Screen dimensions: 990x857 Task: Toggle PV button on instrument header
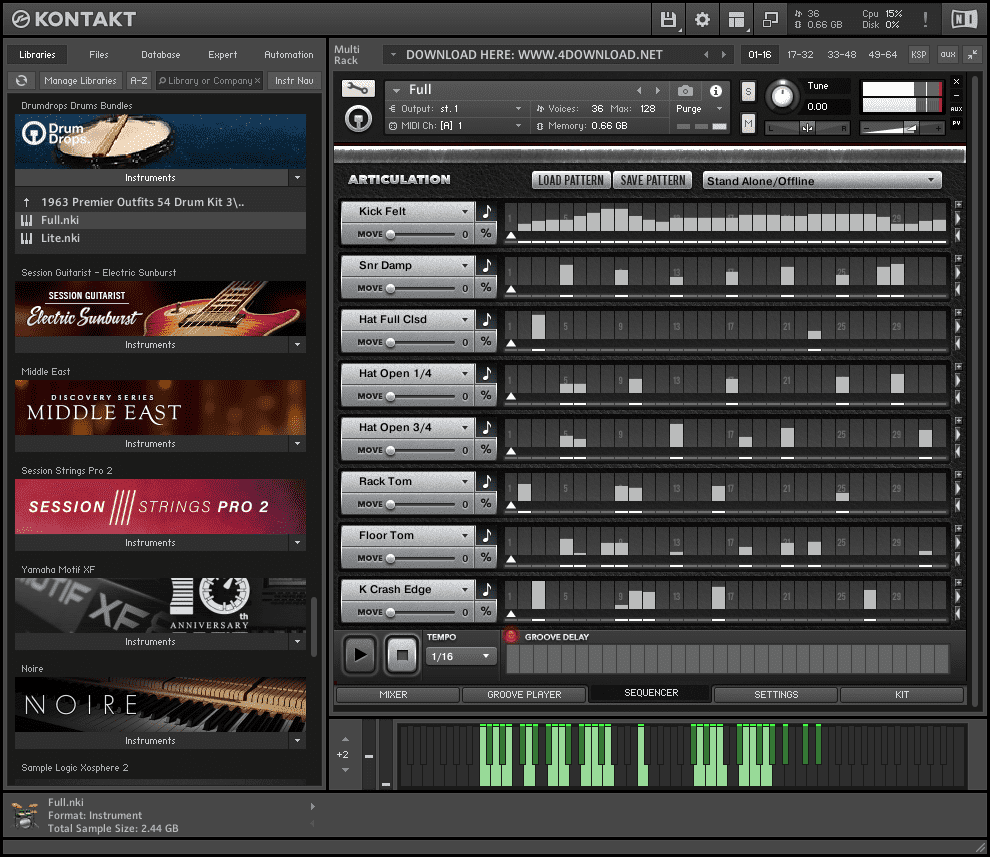(x=957, y=124)
